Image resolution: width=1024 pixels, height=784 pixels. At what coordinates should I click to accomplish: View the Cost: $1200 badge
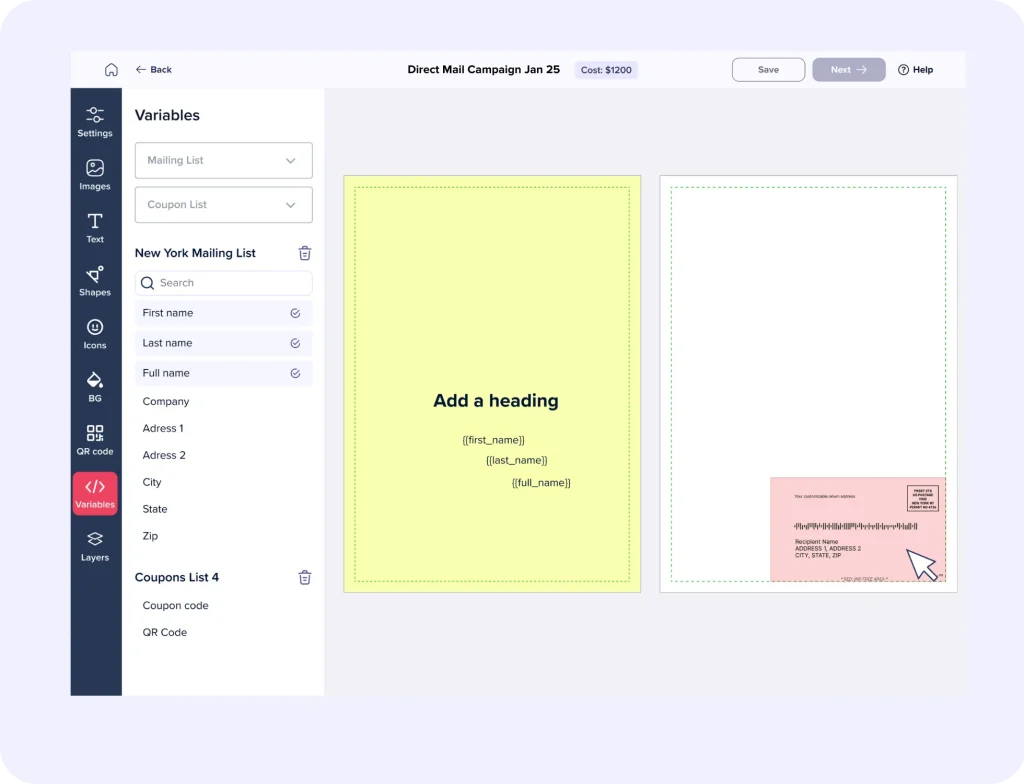tap(606, 70)
